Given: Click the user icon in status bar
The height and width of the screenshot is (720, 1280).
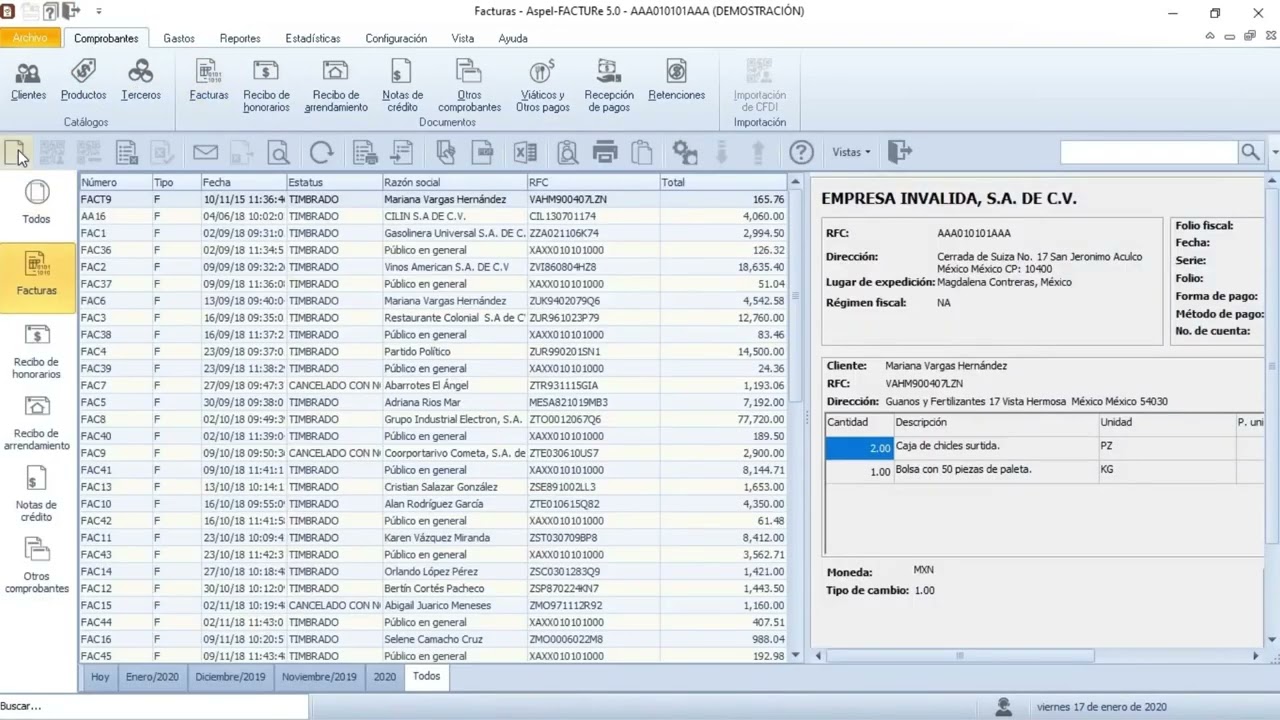Looking at the screenshot, I should tap(1003, 706).
